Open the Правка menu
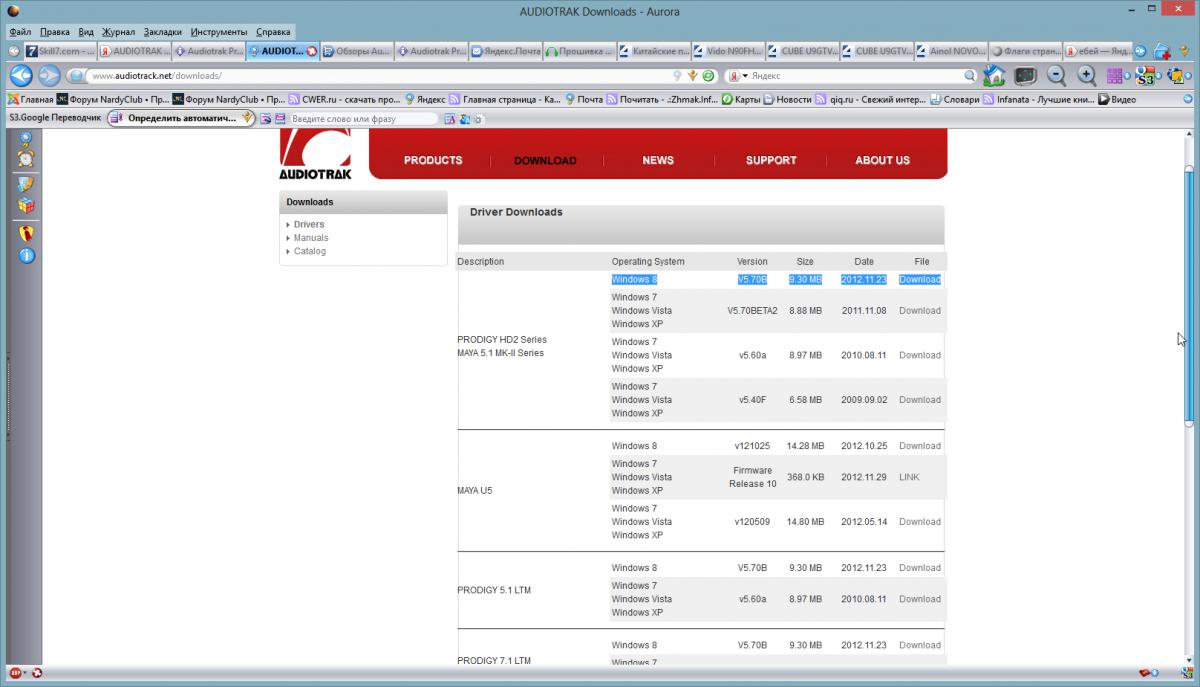 point(55,32)
